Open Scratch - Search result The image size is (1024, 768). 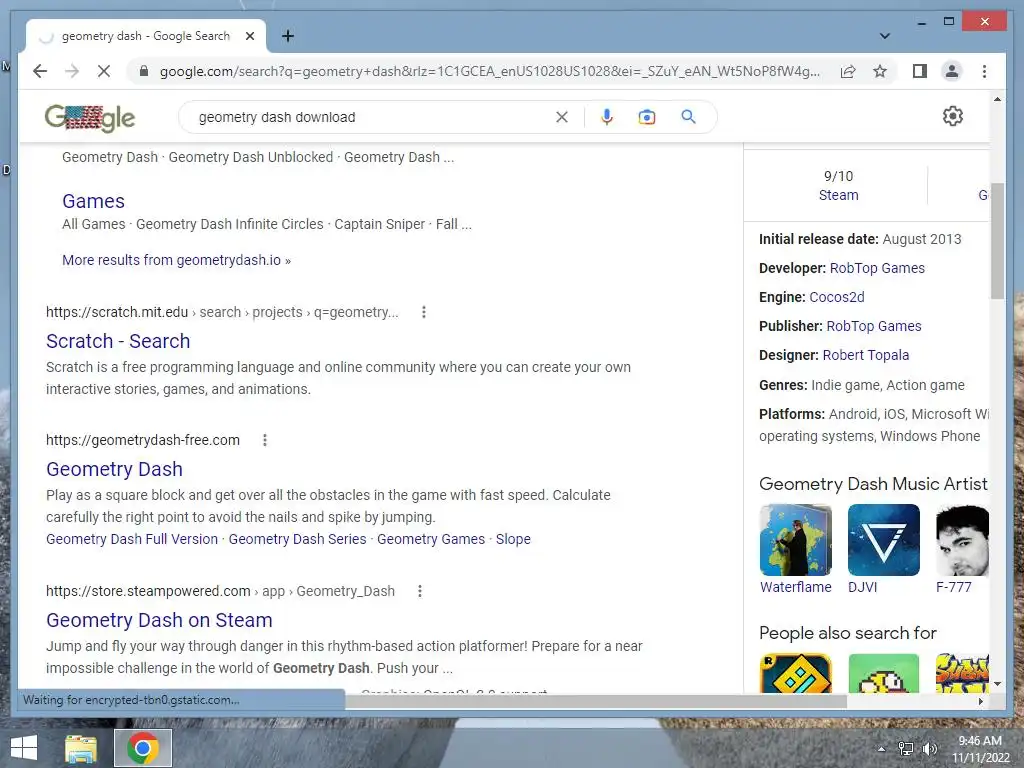(x=118, y=341)
